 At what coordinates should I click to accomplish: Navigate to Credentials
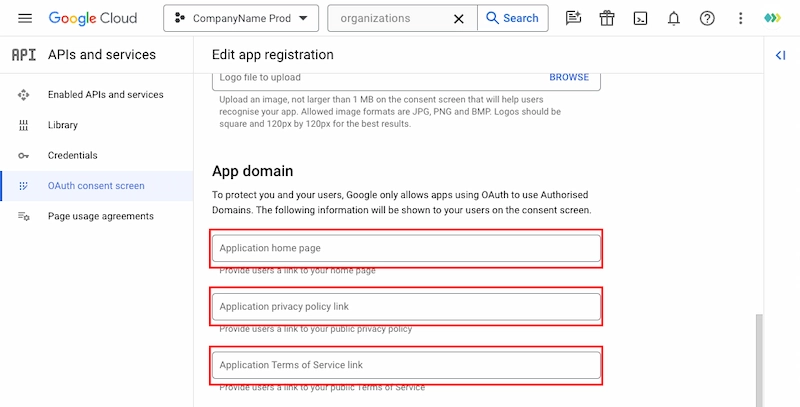pos(72,156)
